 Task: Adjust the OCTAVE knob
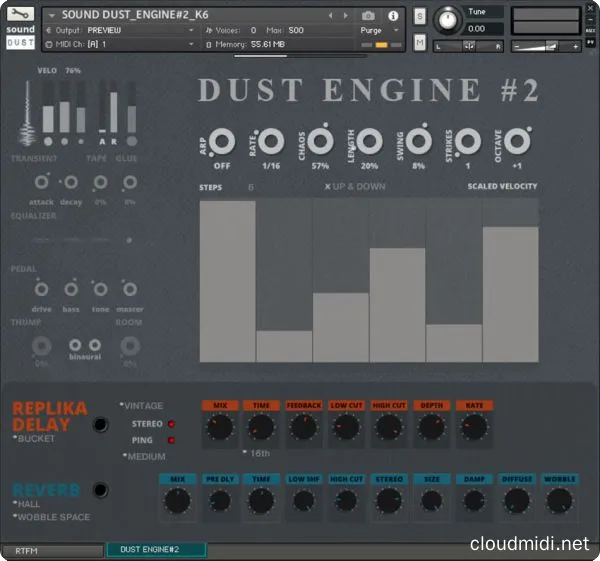(517, 141)
